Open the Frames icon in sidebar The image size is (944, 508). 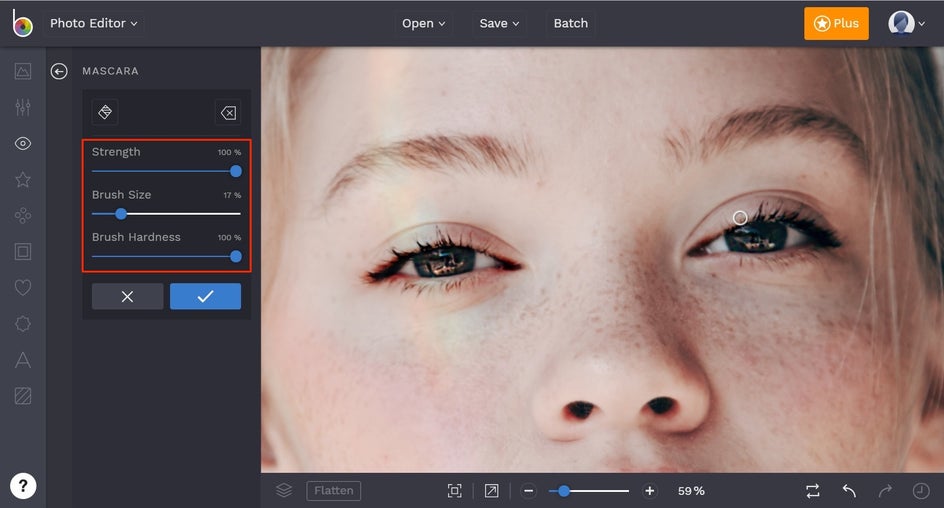[23, 252]
